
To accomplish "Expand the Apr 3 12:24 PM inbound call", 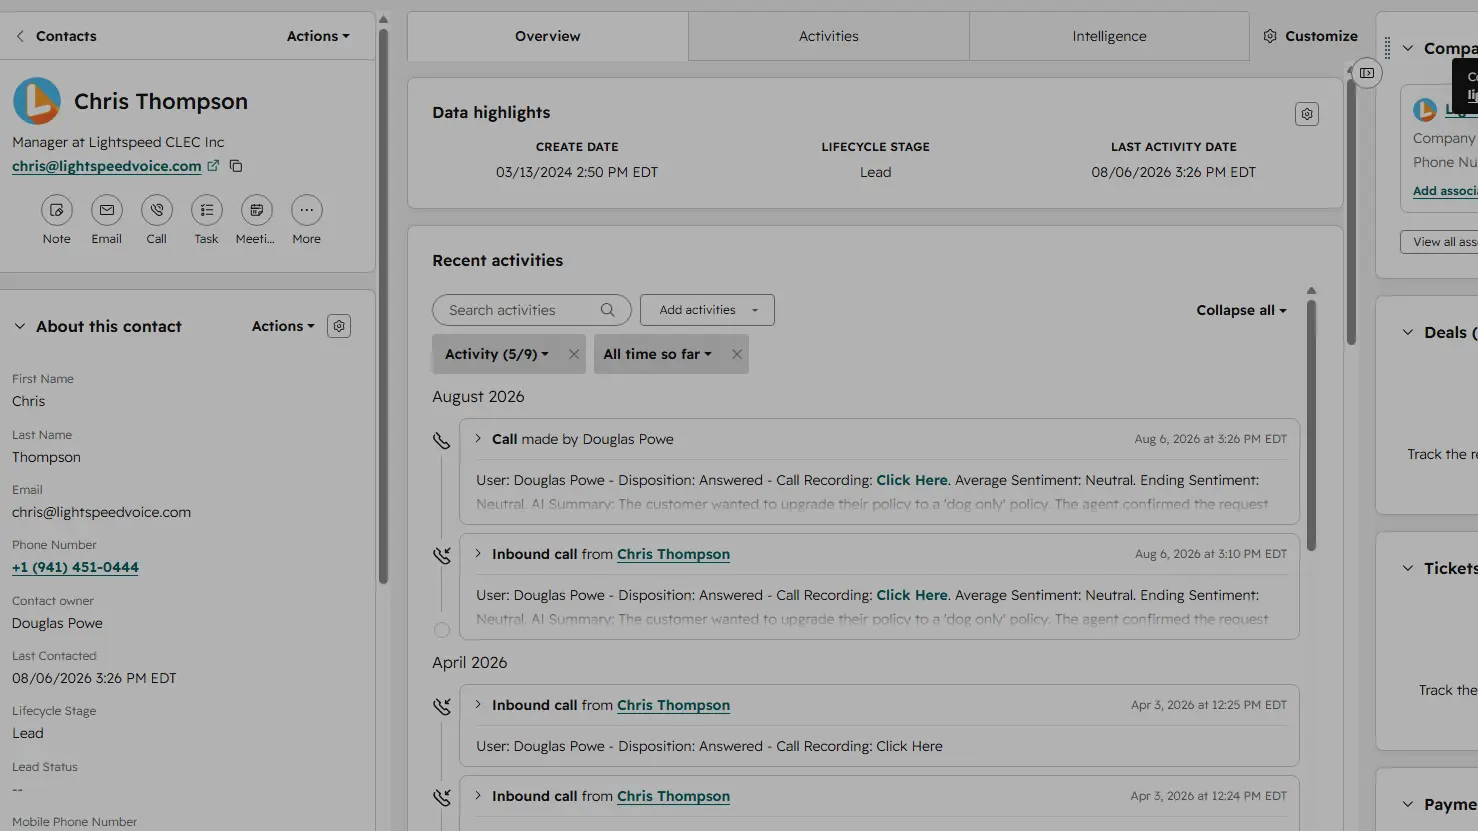I will 478,796.
